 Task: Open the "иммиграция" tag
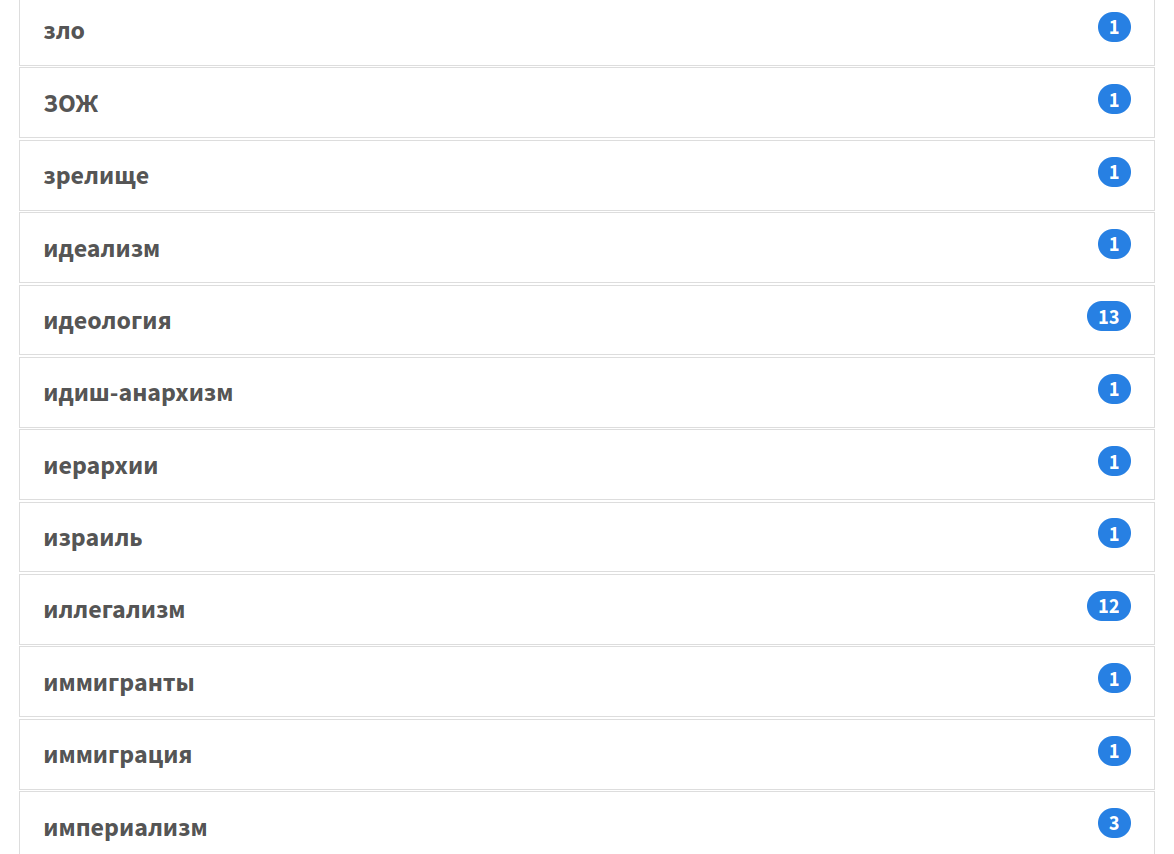117,755
